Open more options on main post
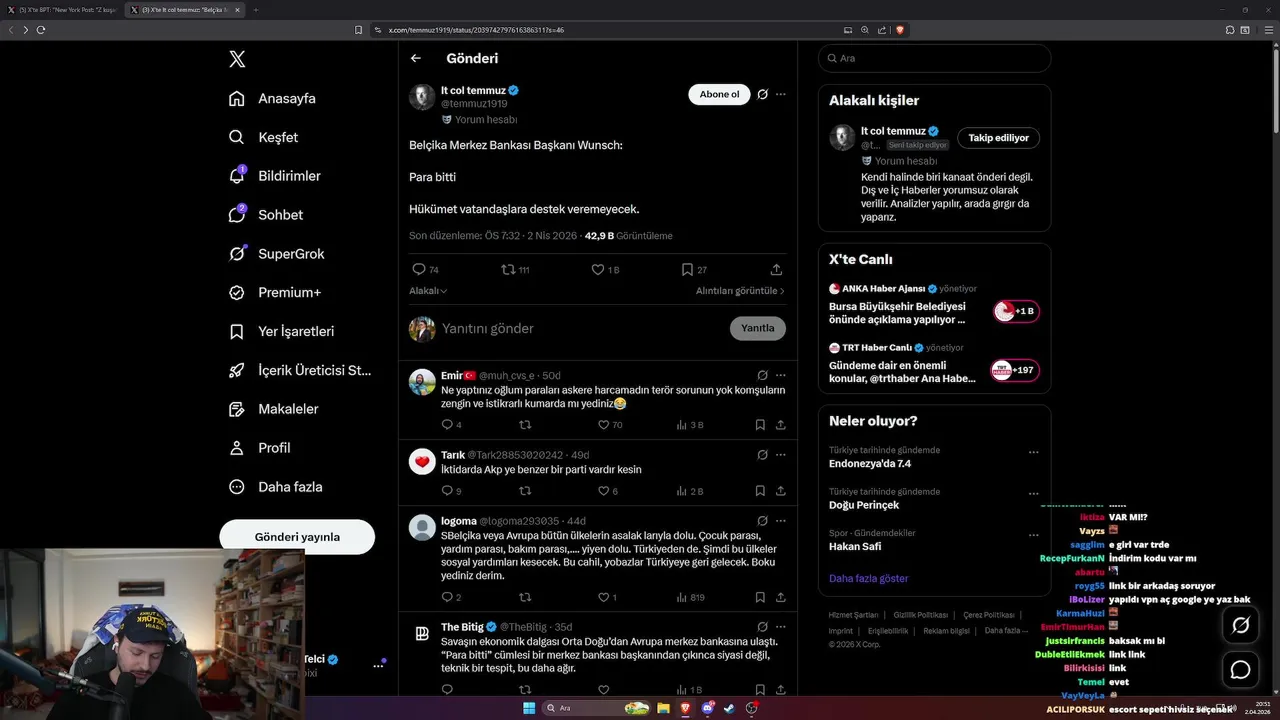Screen dimensions: 1280x720 click(781, 95)
